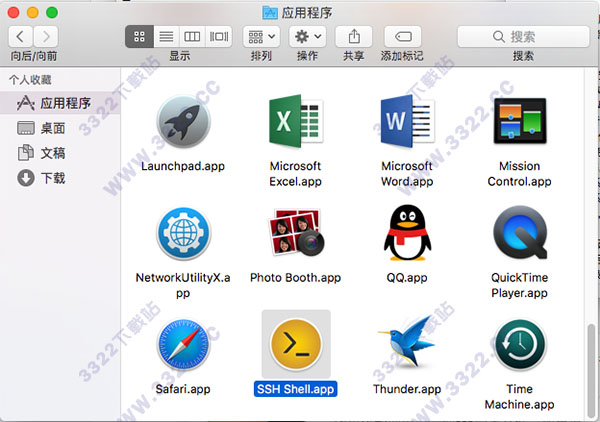Image resolution: width=600 pixels, height=422 pixels.
Task: Click the Photo Booth.app name label
Action: point(295,277)
